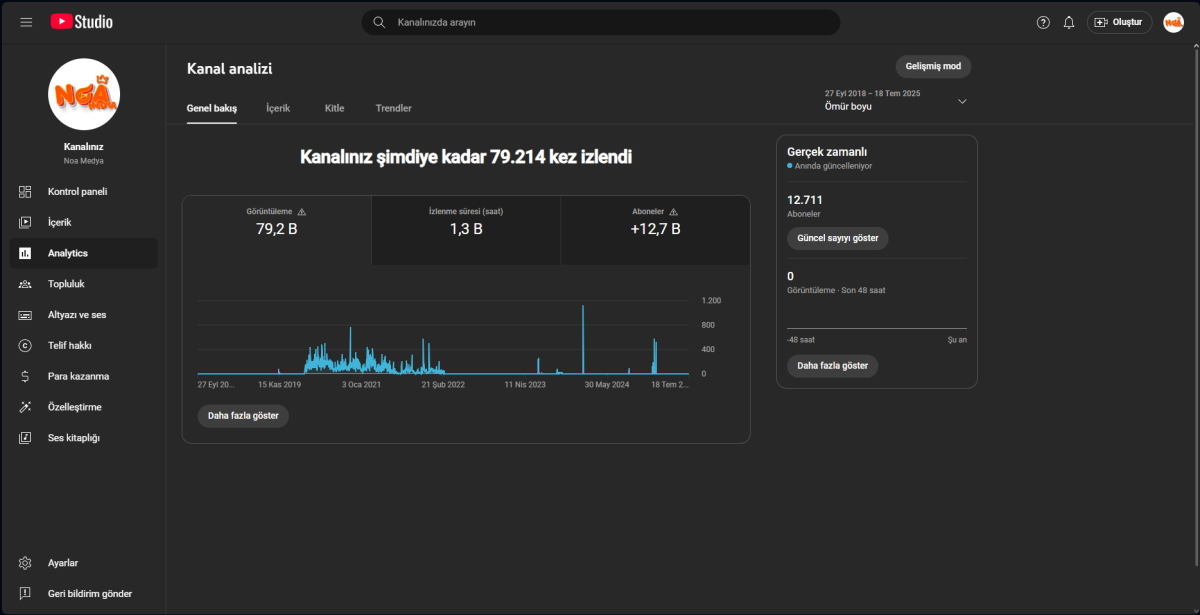Click the Telif hakkı copyright icon
The image size is (1200, 615).
click(26, 346)
